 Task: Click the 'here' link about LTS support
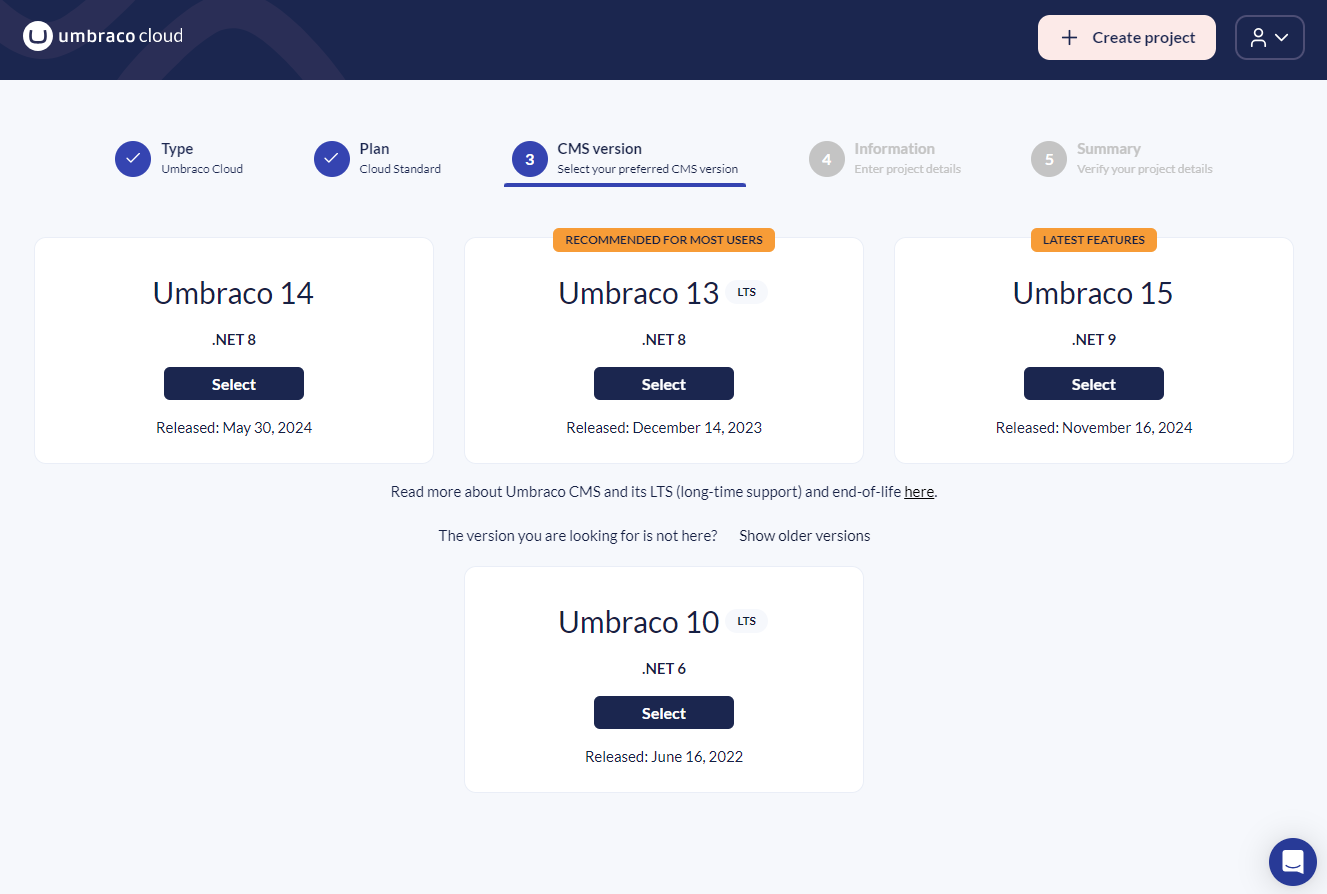[918, 491]
